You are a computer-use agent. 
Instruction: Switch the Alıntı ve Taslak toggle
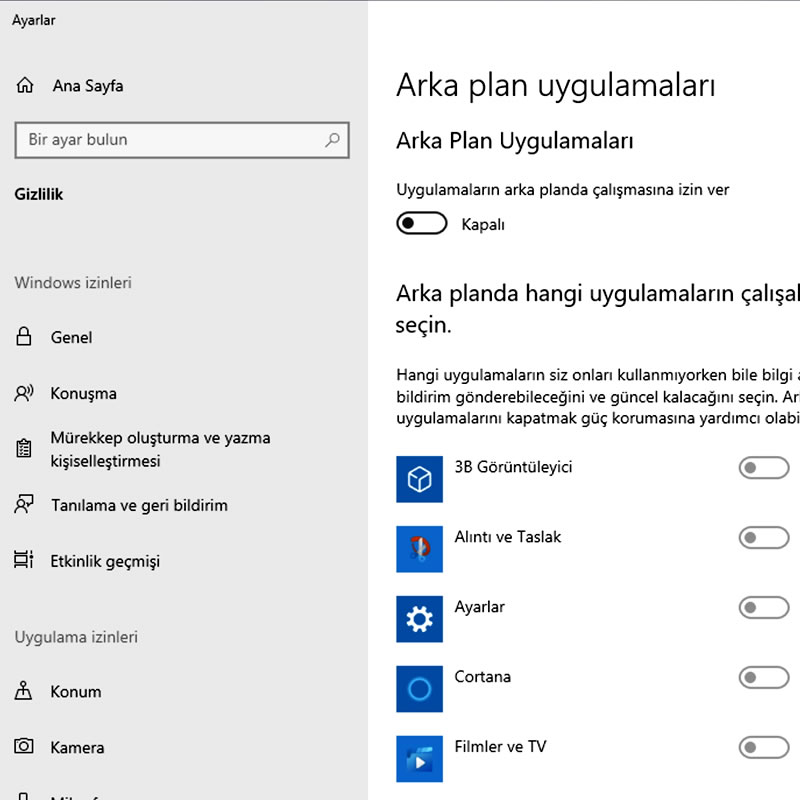[763, 538]
